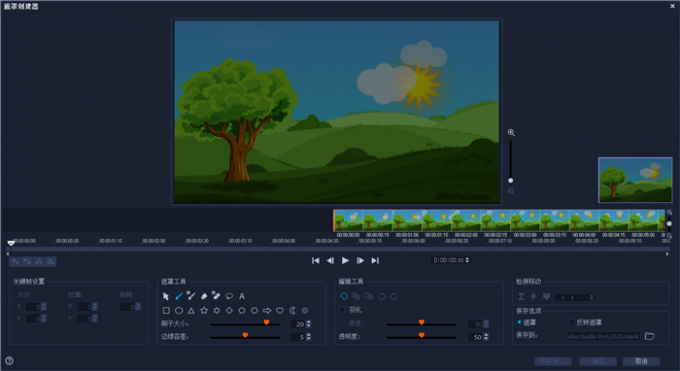Select the 遮罩 radio button

point(519,322)
